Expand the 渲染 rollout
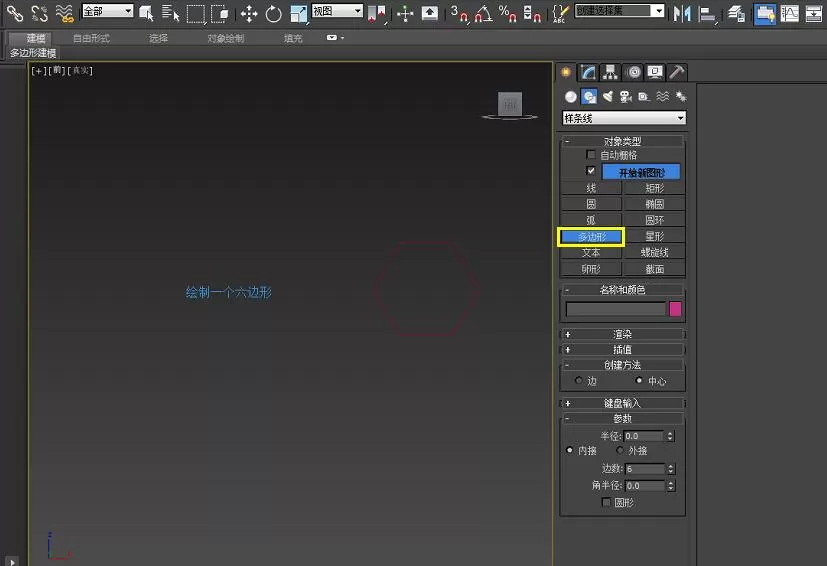This screenshot has width=827, height=566. point(622,334)
